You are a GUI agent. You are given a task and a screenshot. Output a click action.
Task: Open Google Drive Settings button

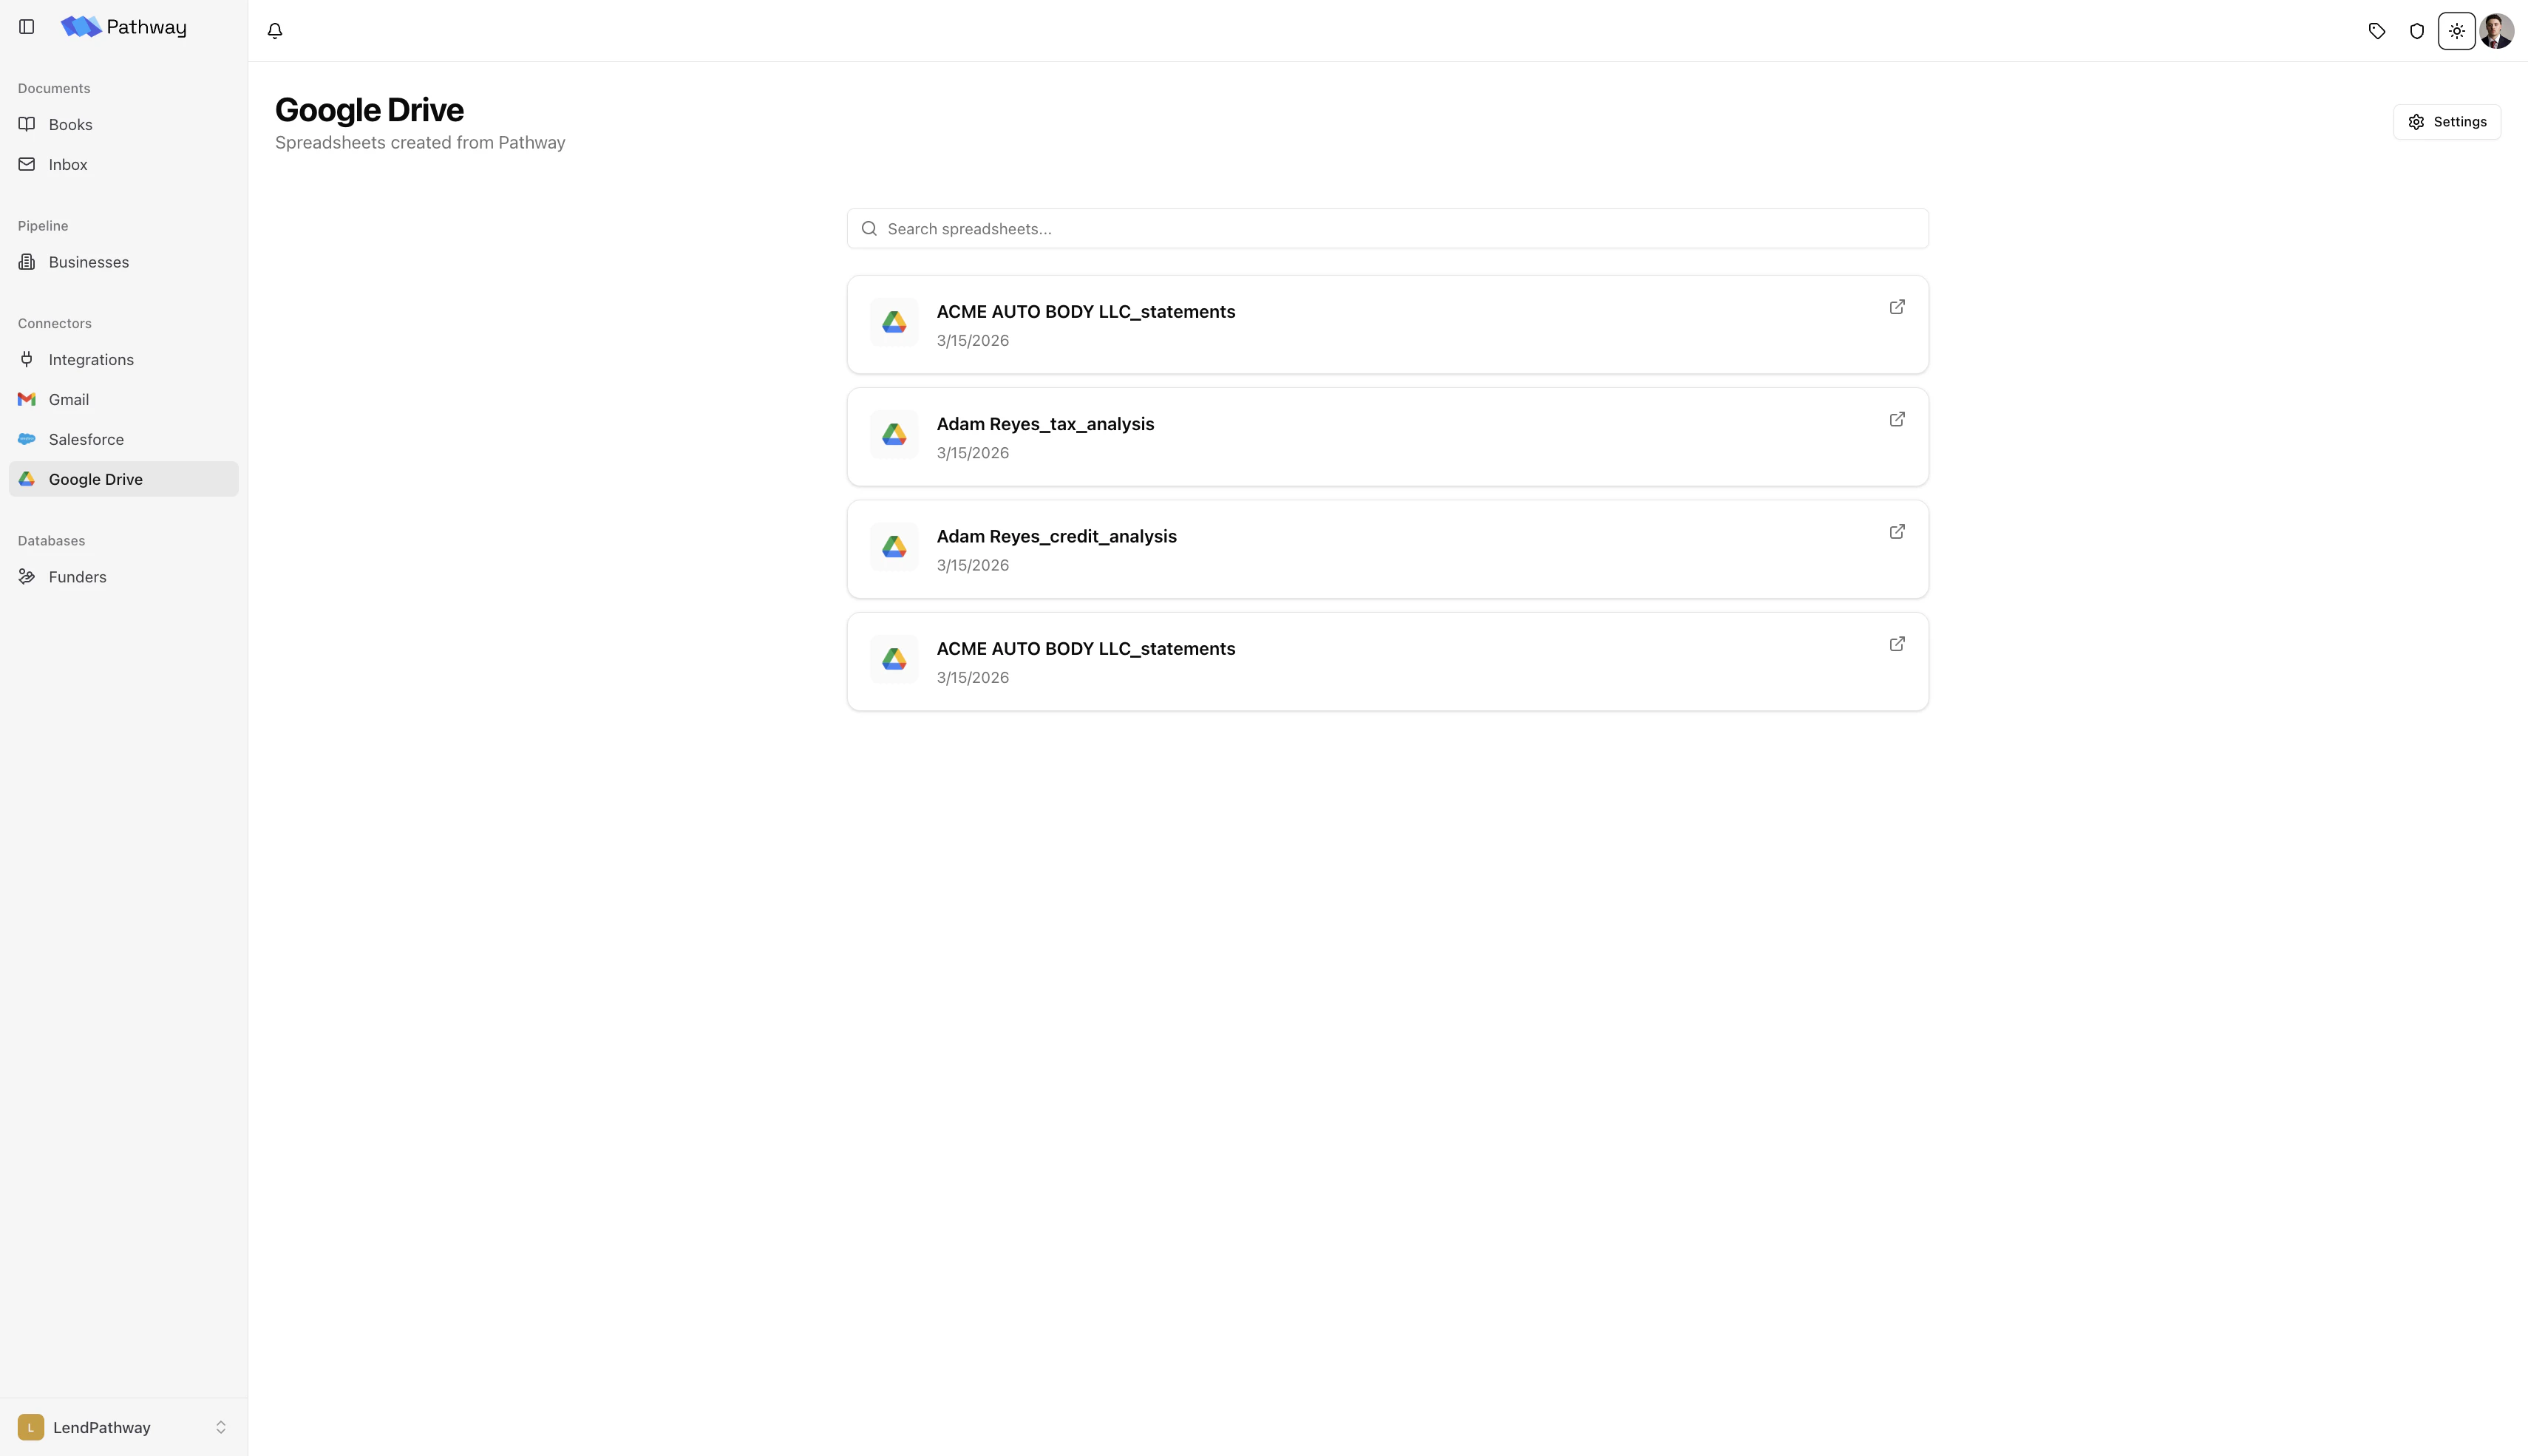(2447, 122)
